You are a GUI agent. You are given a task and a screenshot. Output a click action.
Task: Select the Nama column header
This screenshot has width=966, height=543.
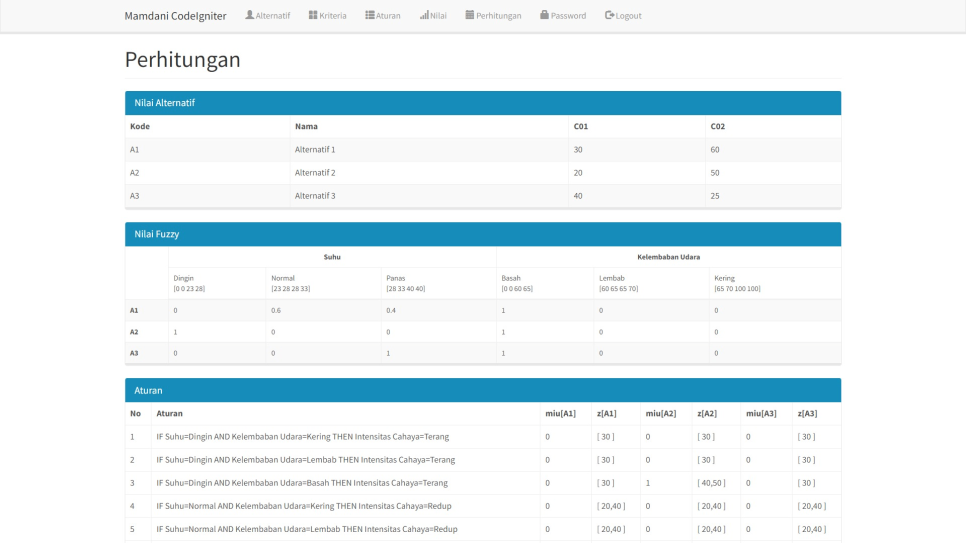click(x=306, y=127)
